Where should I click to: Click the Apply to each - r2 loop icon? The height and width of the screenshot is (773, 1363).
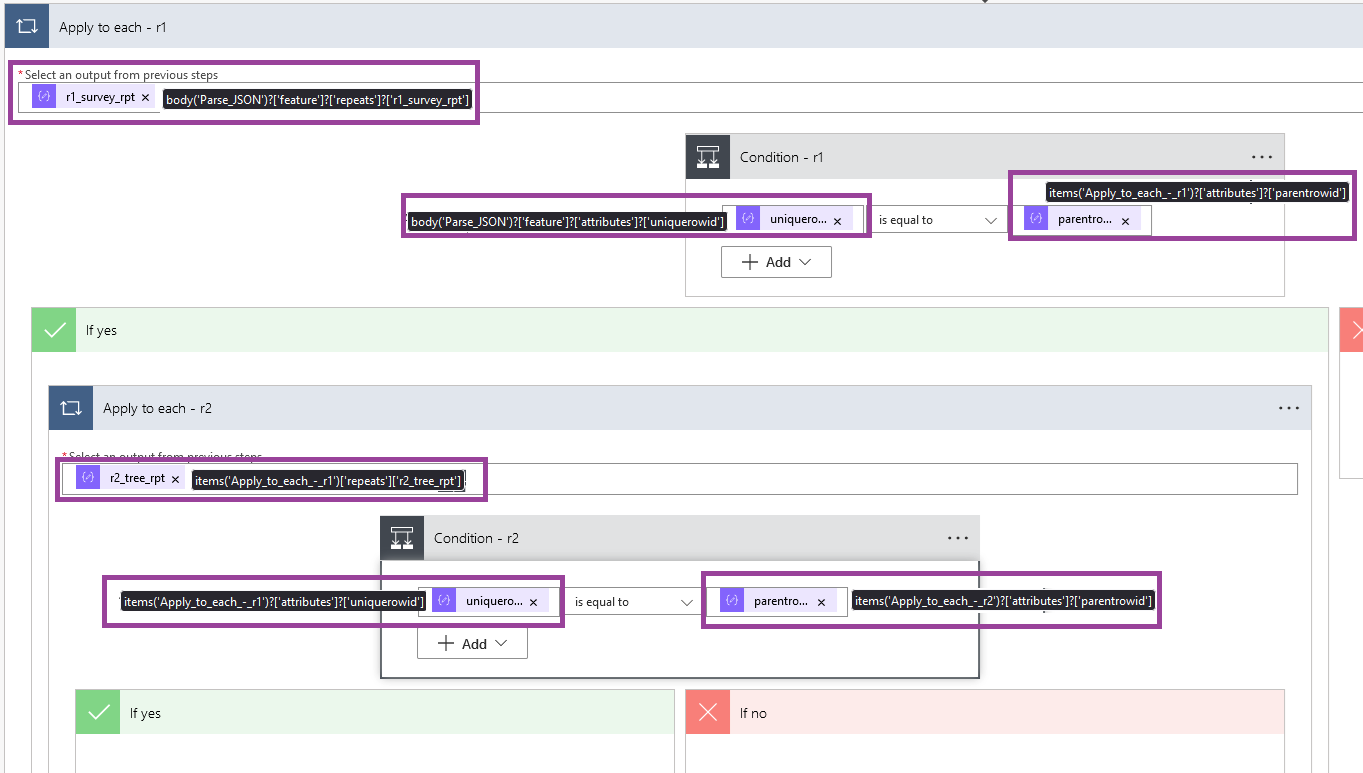click(x=68, y=407)
